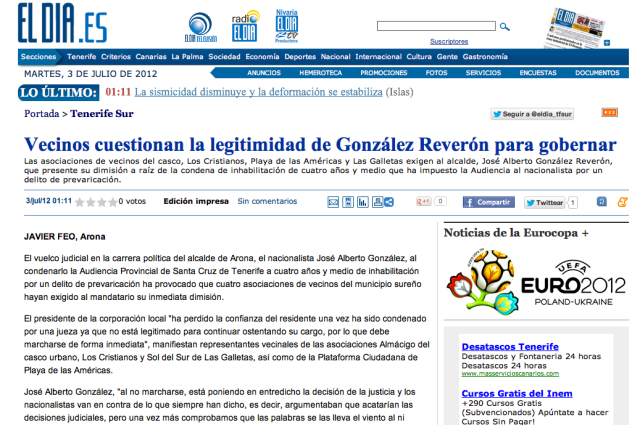
Task: Open the ENCUESTAS tab
Action: coord(538,73)
